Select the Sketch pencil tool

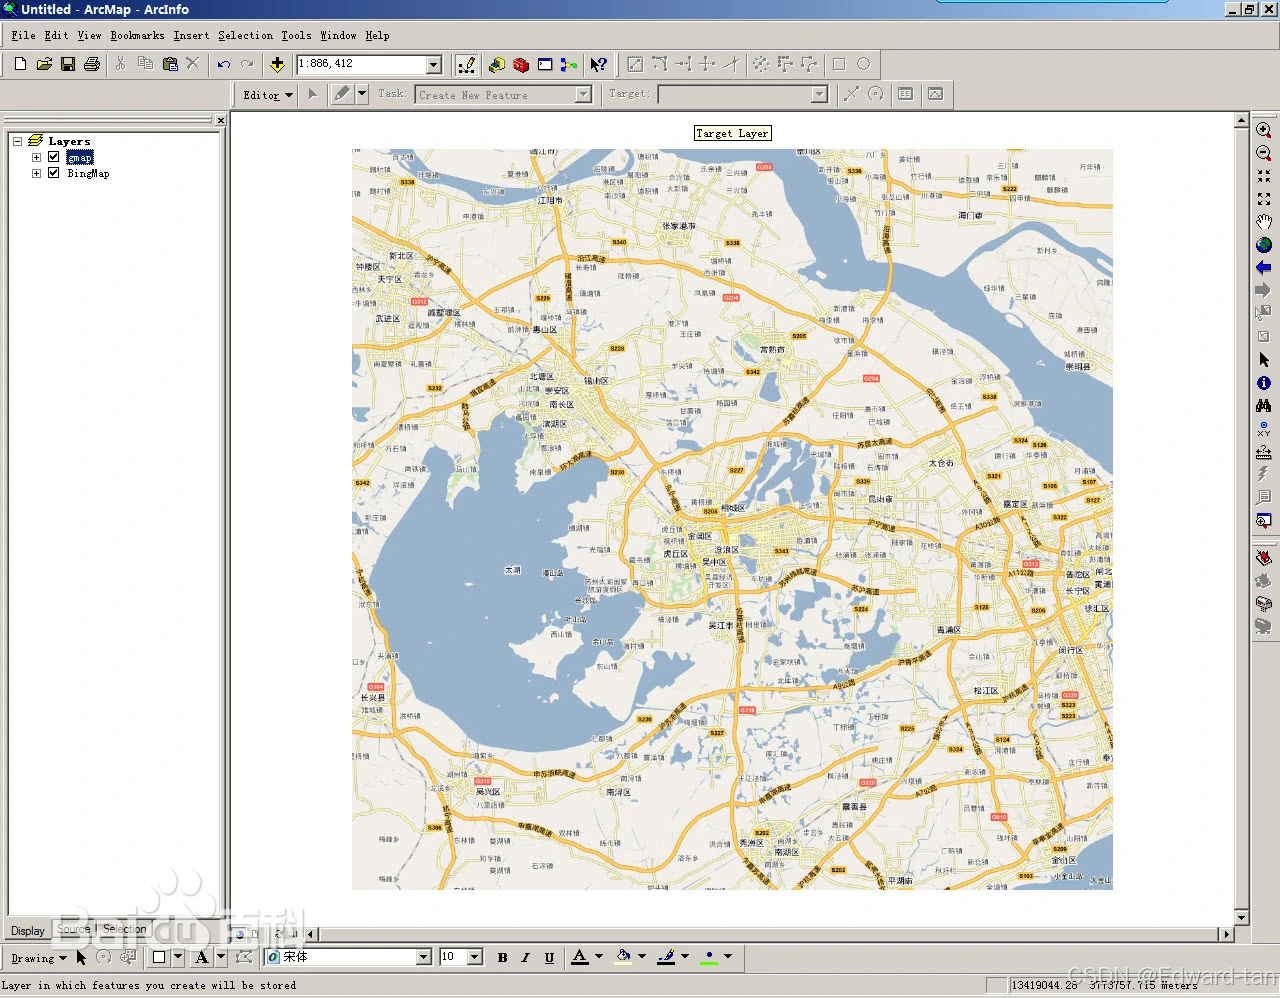pyautogui.click(x=342, y=94)
